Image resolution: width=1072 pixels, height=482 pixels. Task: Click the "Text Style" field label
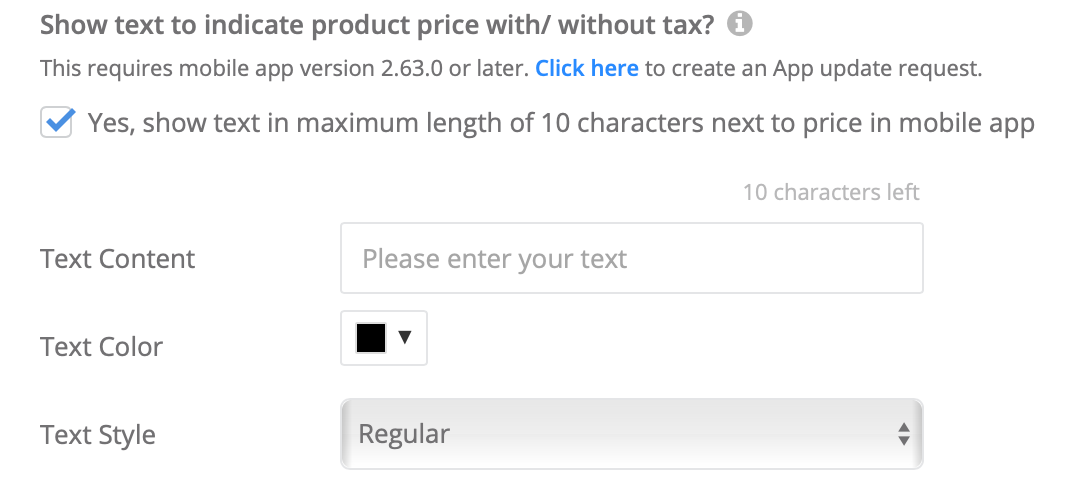pos(98,435)
